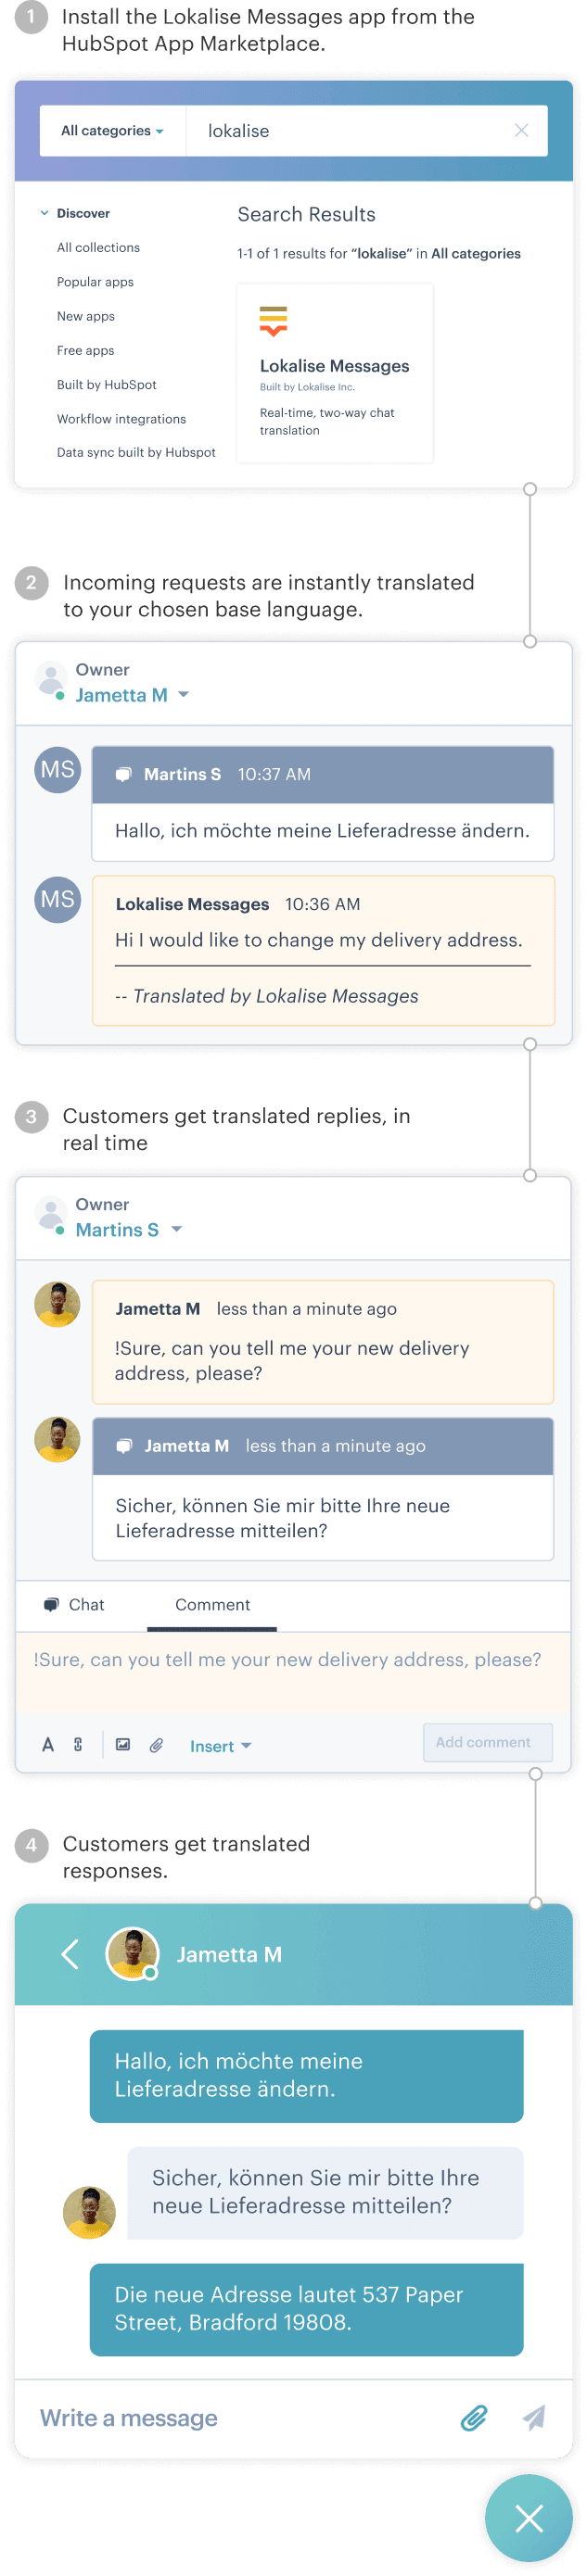The width and height of the screenshot is (587, 2576).
Task: Clear the lokalise search text
Action: (x=521, y=131)
